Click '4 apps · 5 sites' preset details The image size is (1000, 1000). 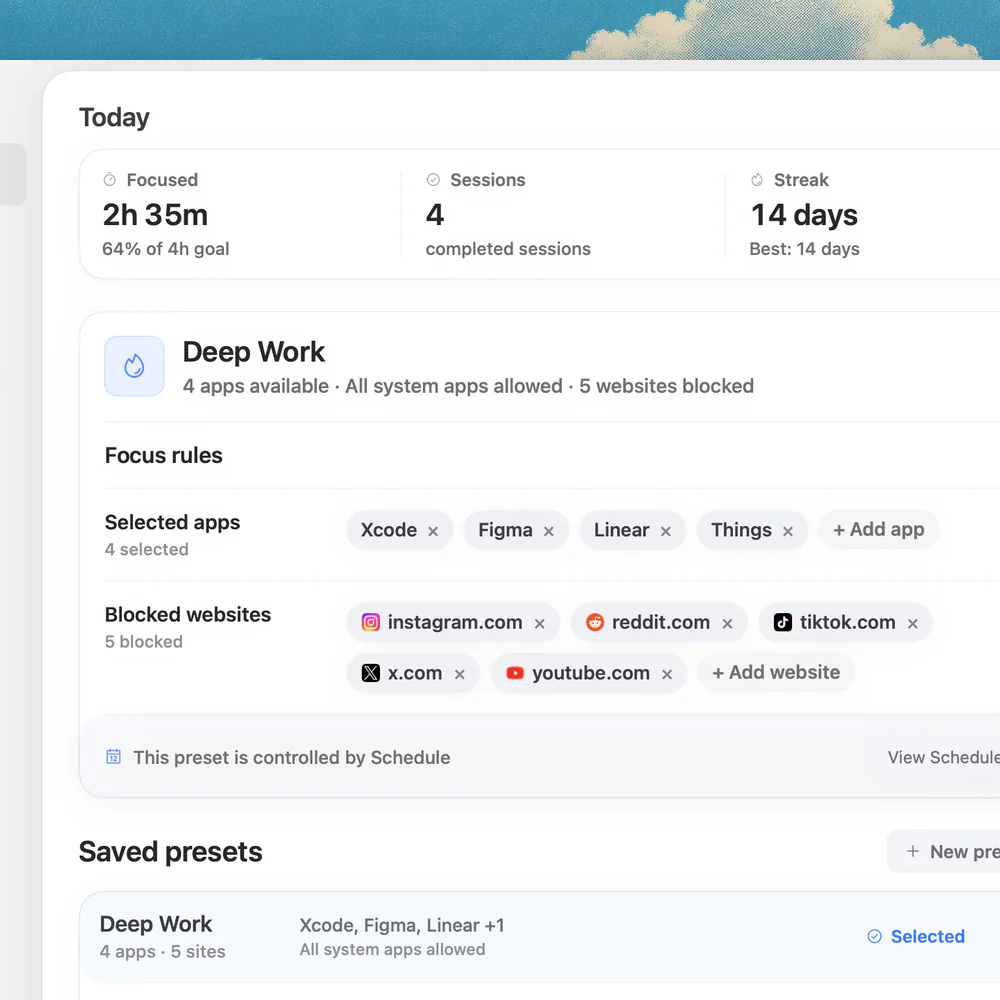coord(163,952)
